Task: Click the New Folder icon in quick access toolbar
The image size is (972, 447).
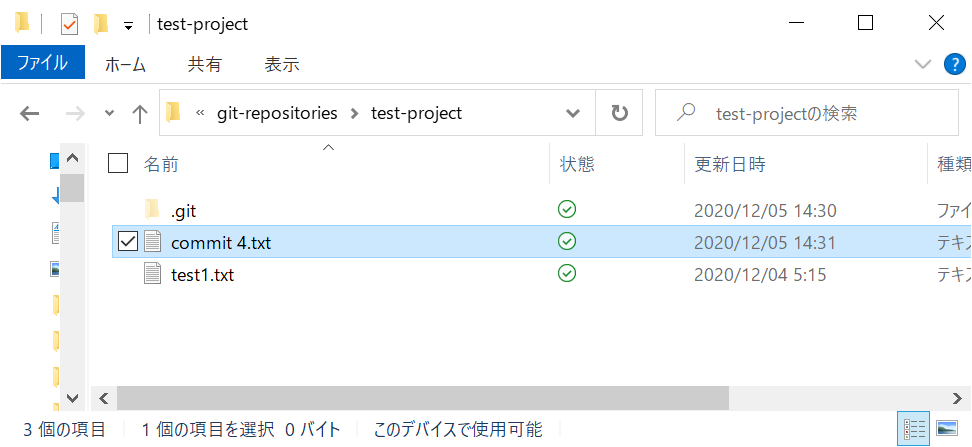Action: tap(100, 24)
